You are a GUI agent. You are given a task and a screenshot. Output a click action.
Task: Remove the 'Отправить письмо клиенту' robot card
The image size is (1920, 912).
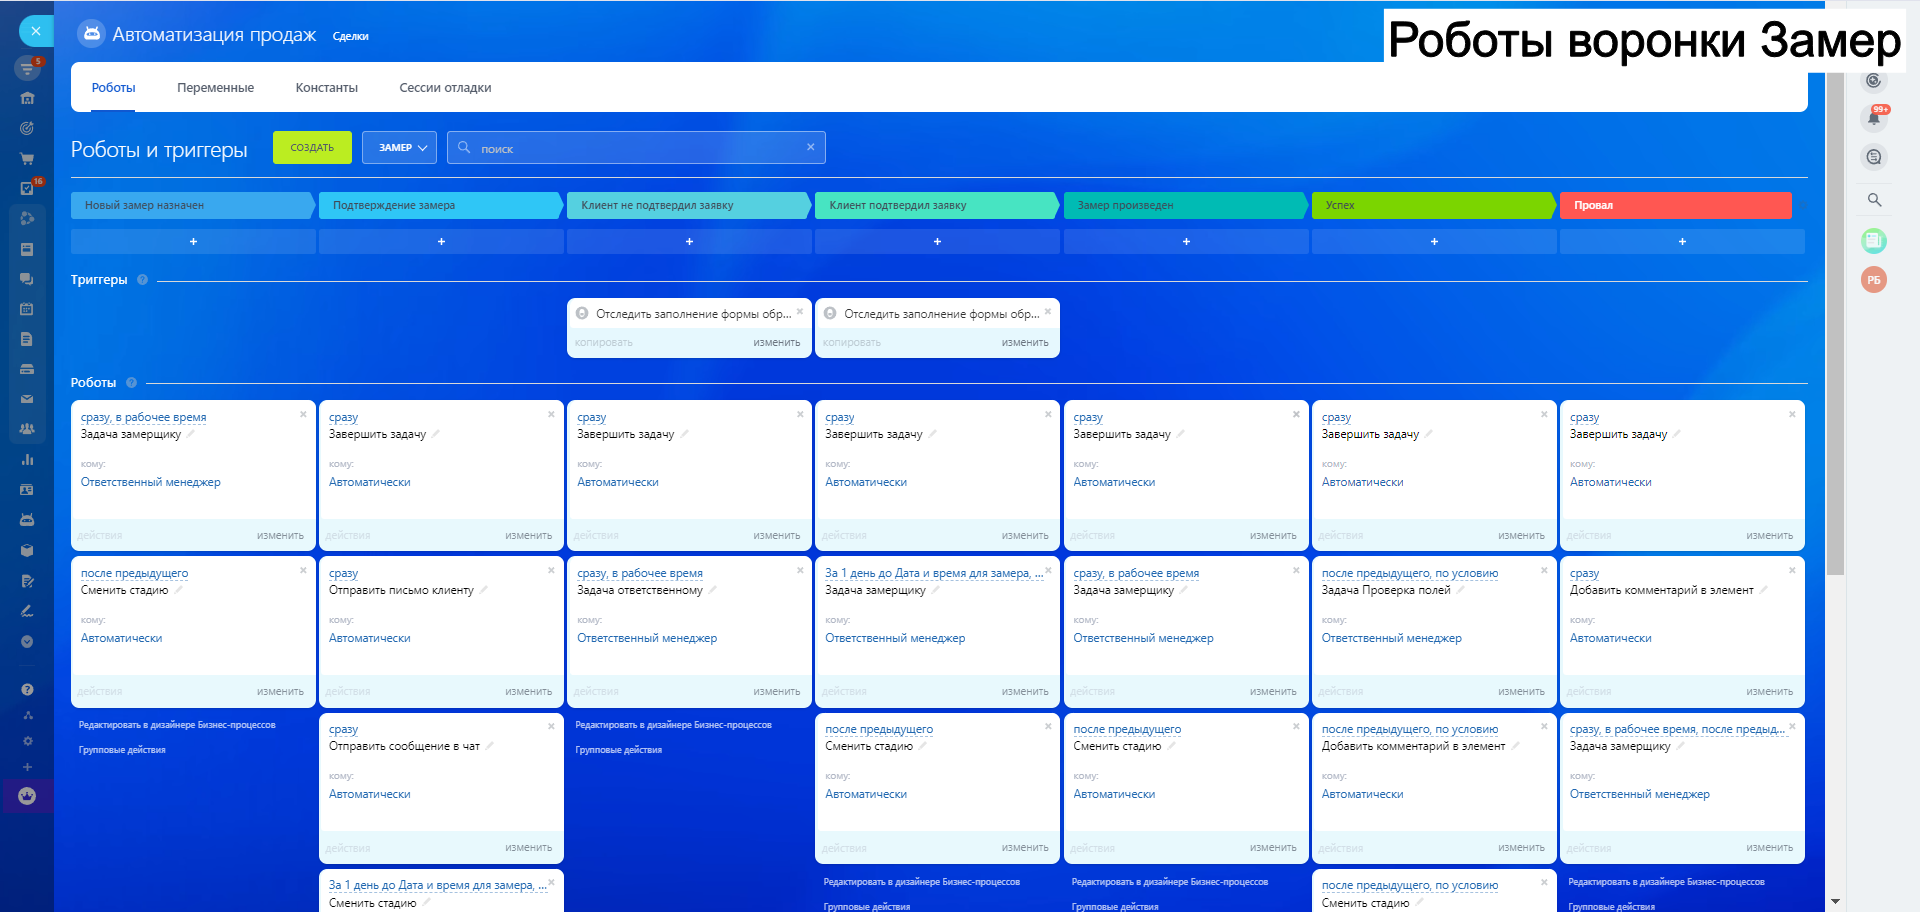pyautogui.click(x=551, y=570)
